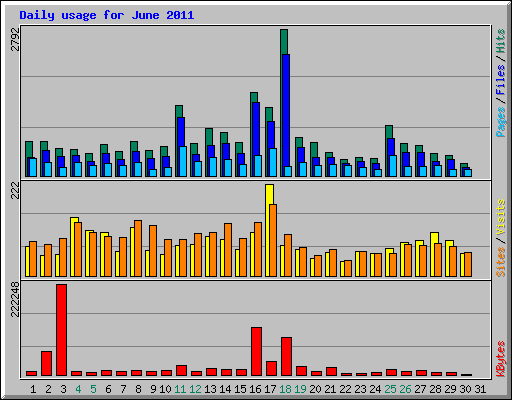512x400 pixels.
Task: Click the orange 'Sites' legend label
Action: pyautogui.click(x=500, y=262)
